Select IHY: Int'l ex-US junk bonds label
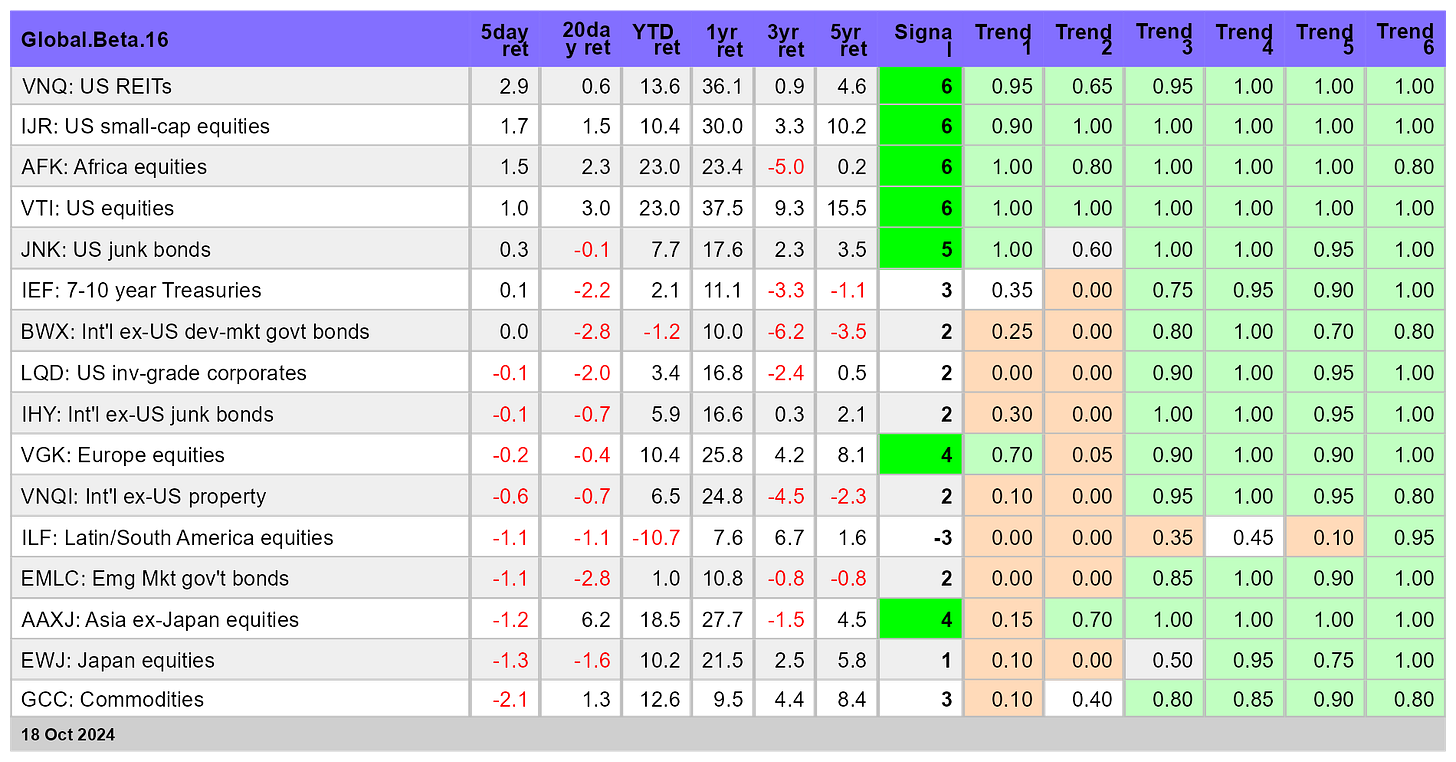1456x762 pixels. pos(147,414)
